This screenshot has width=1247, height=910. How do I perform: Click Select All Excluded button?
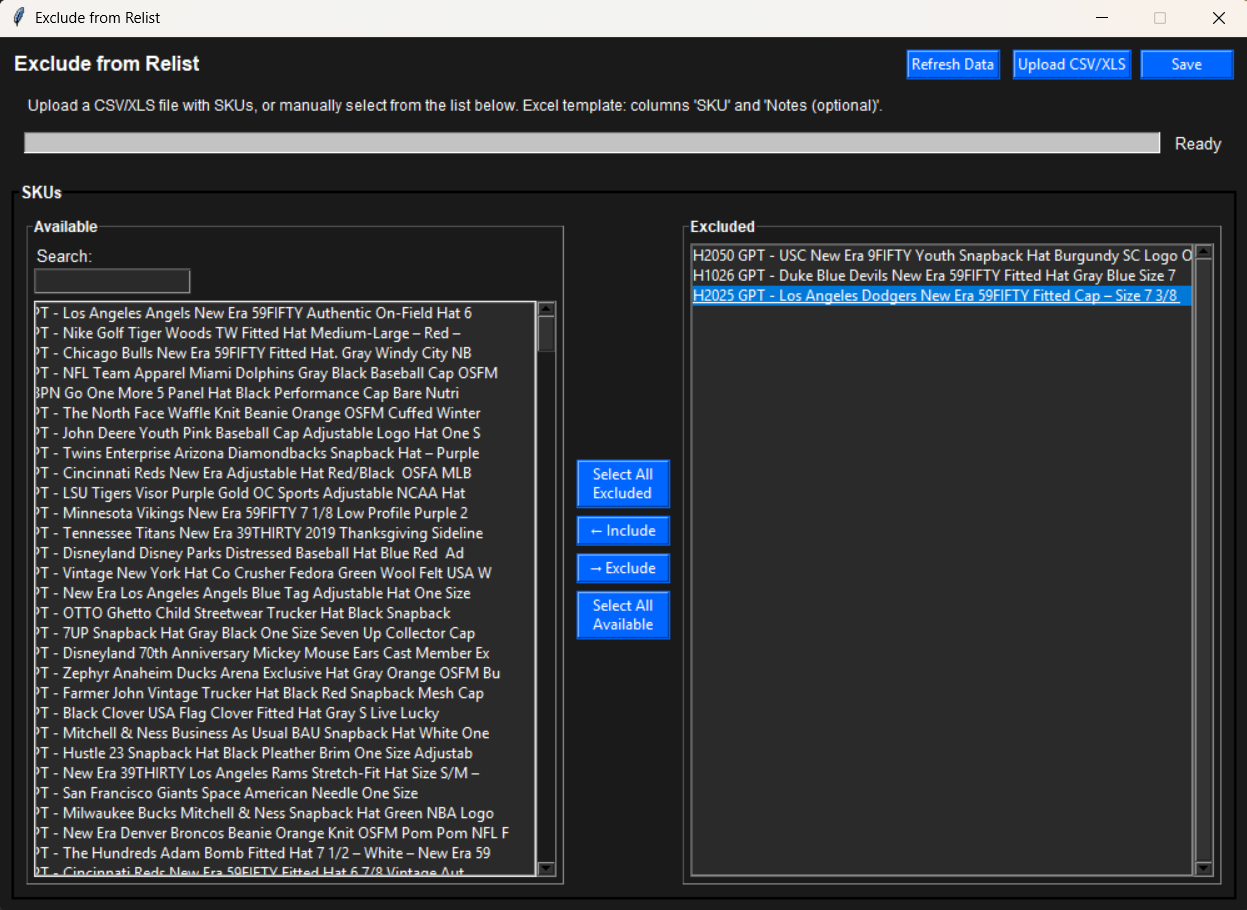pyautogui.click(x=622, y=484)
